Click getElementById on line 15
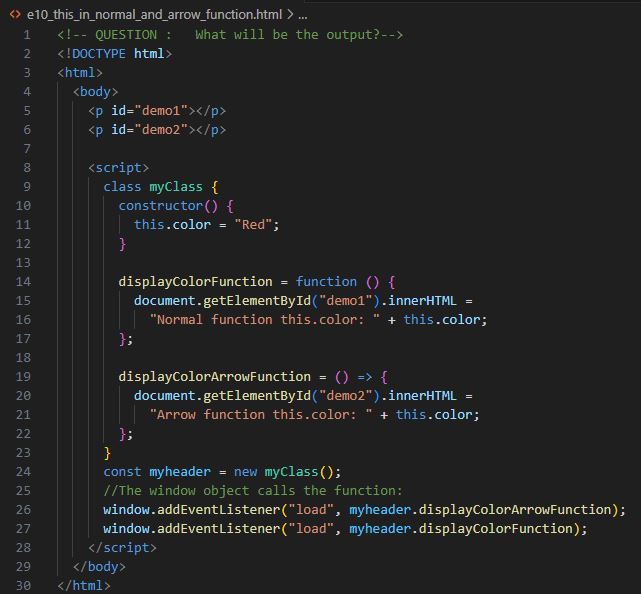Image resolution: width=641 pixels, height=594 pixels. click(257, 301)
